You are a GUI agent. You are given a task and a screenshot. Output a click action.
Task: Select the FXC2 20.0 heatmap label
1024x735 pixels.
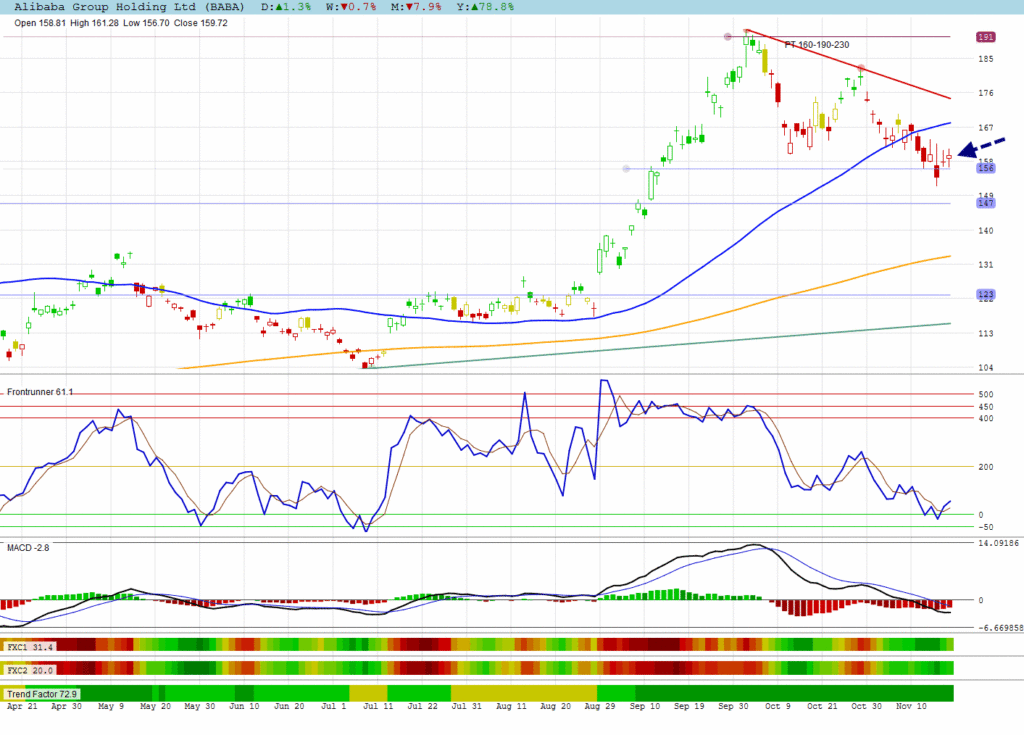point(30,668)
